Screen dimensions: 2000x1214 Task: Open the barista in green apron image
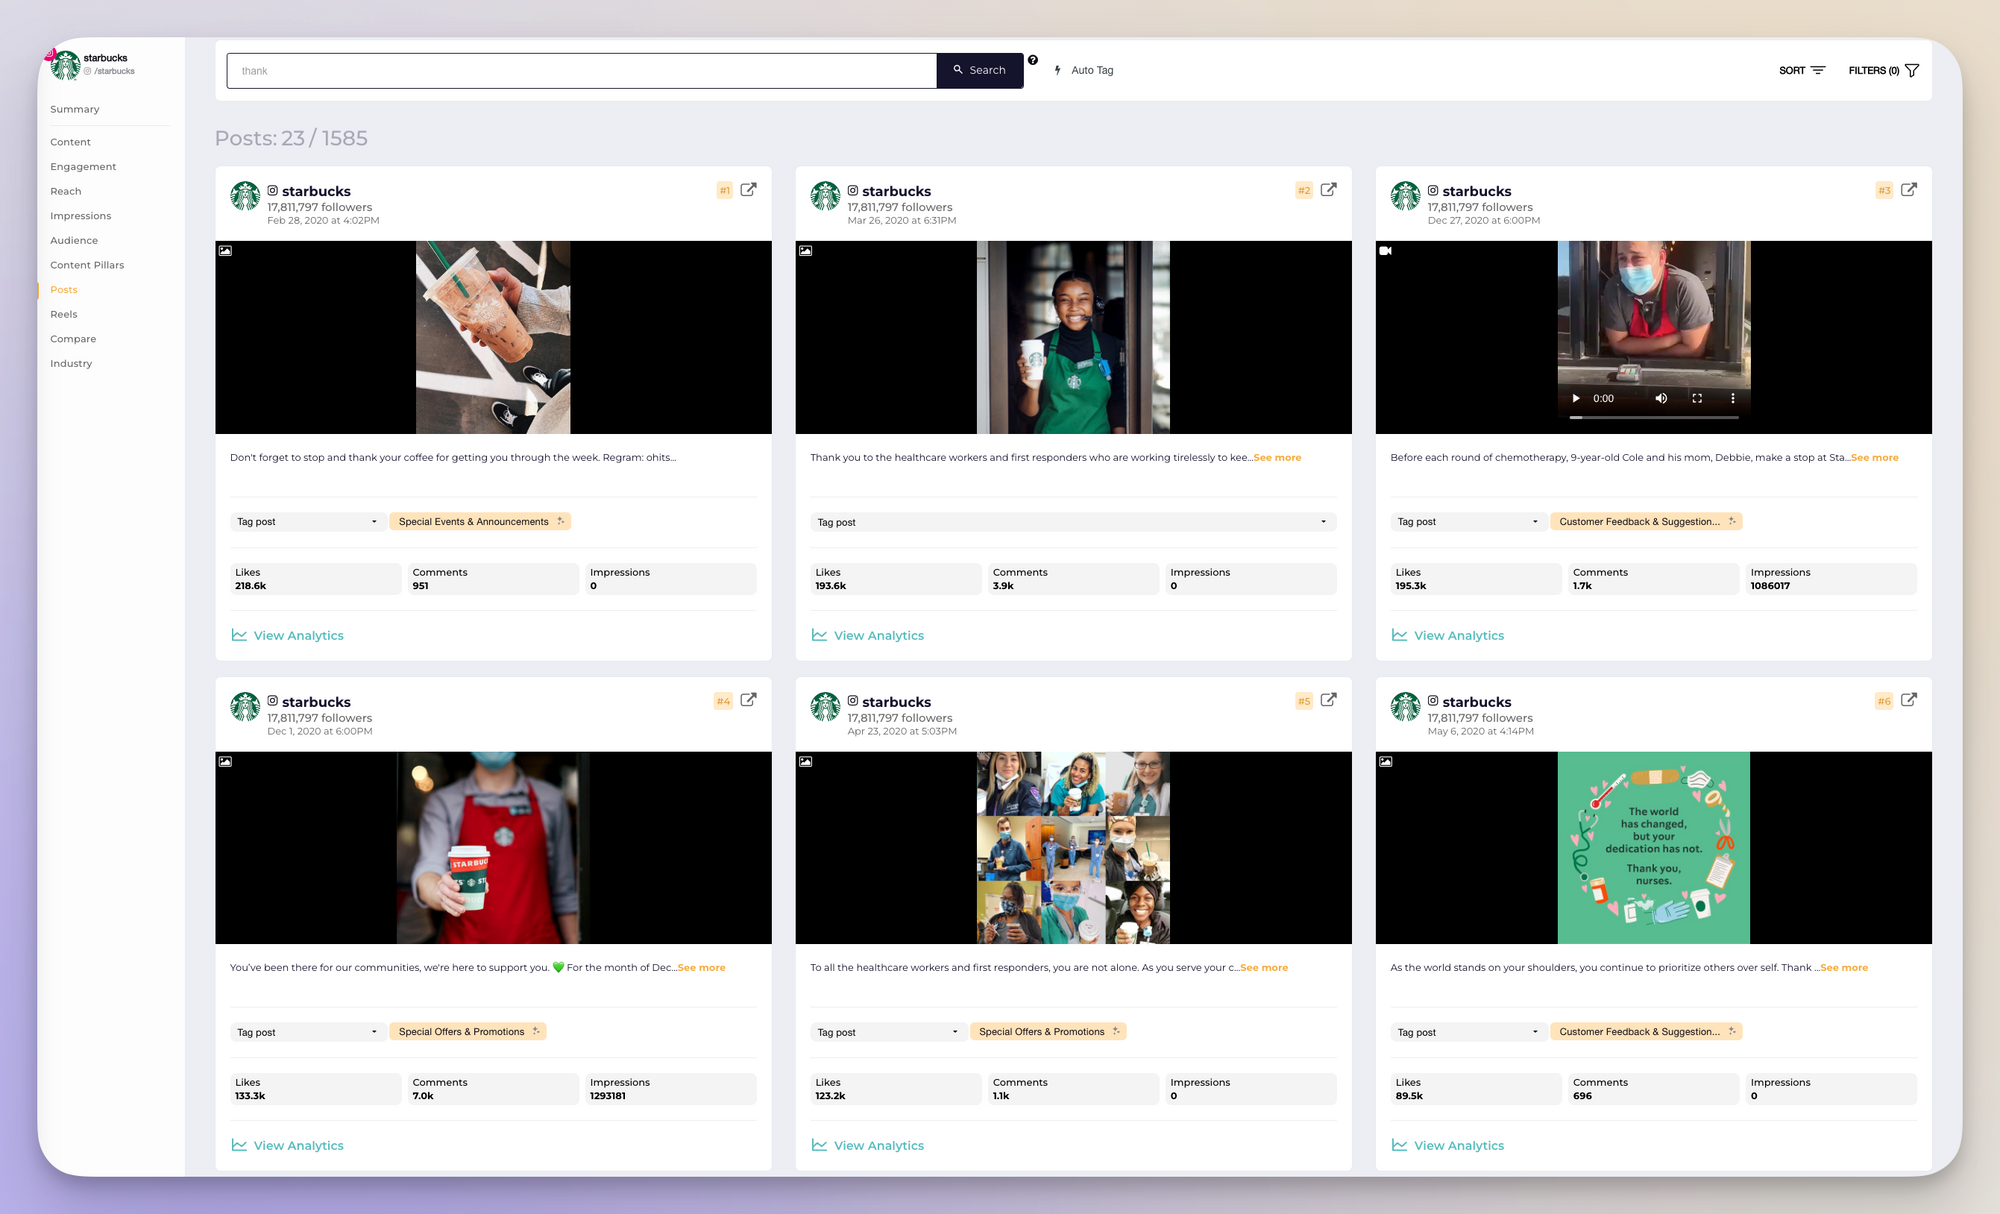coord(1073,337)
